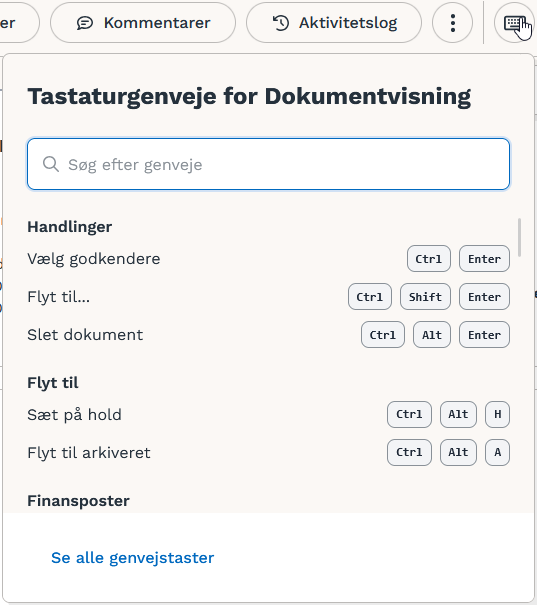Click the Aktivitetslog history clock icon

point(281,23)
